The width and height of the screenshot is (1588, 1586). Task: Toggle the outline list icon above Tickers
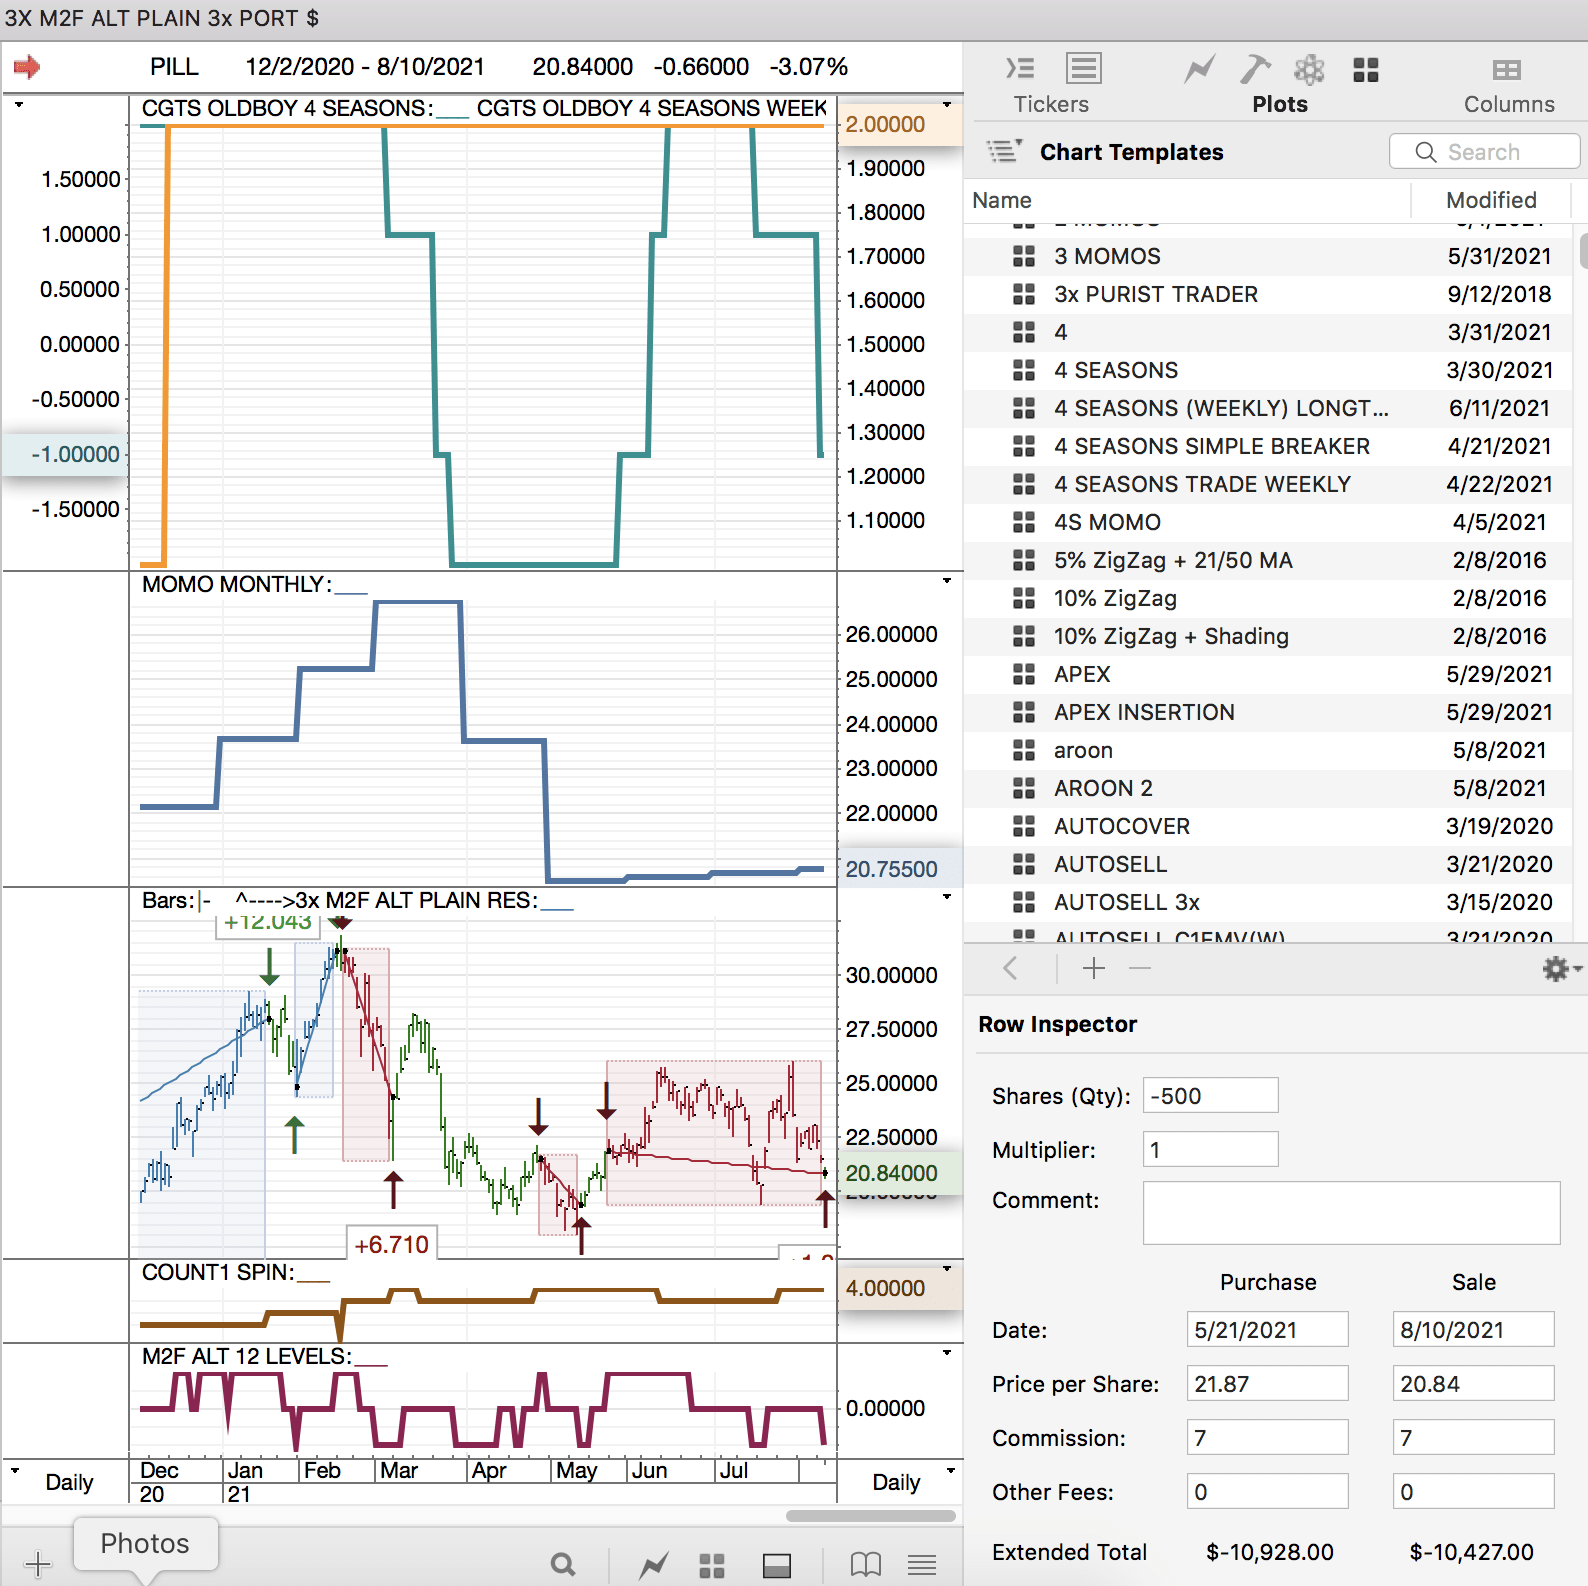point(1020,69)
